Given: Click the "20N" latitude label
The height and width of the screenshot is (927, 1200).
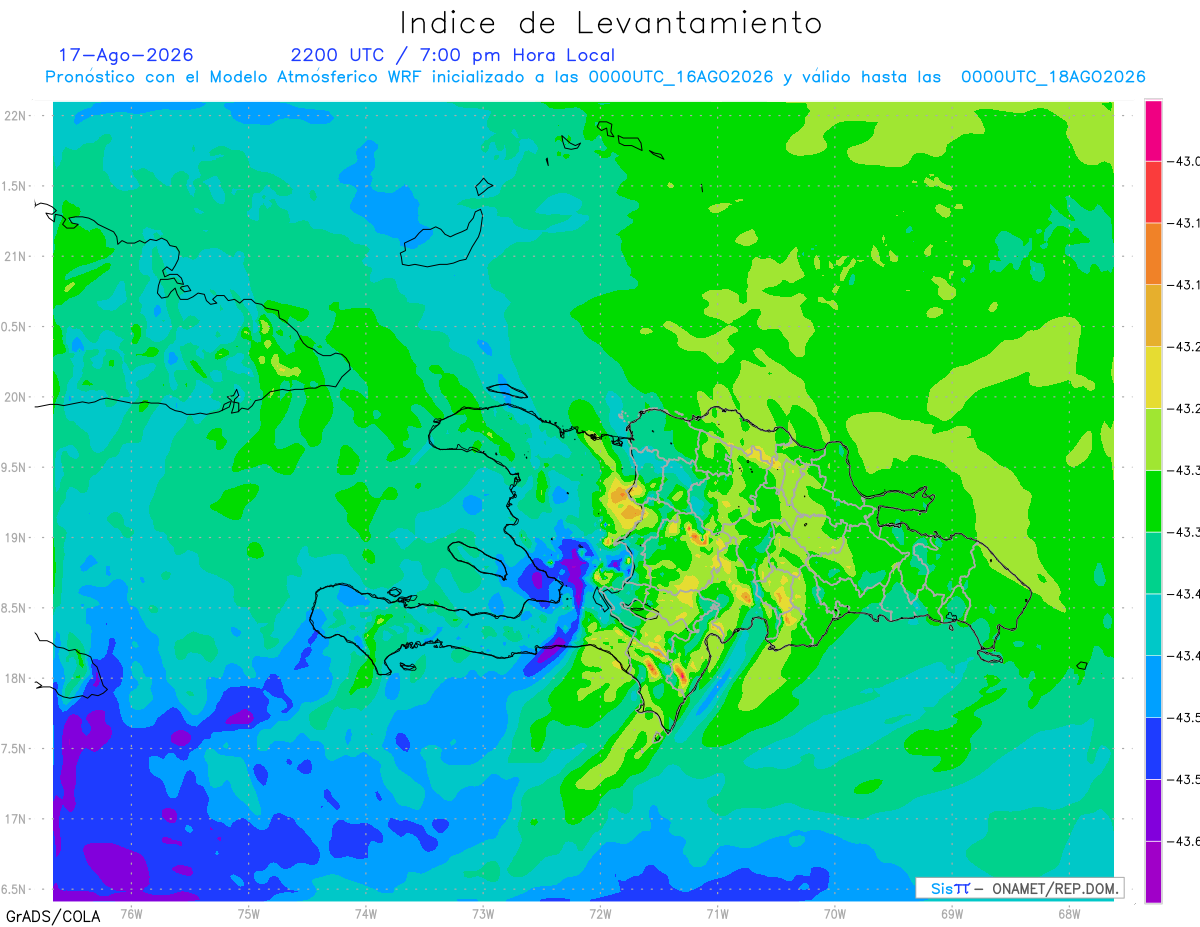Looking at the screenshot, I should (x=15, y=397).
